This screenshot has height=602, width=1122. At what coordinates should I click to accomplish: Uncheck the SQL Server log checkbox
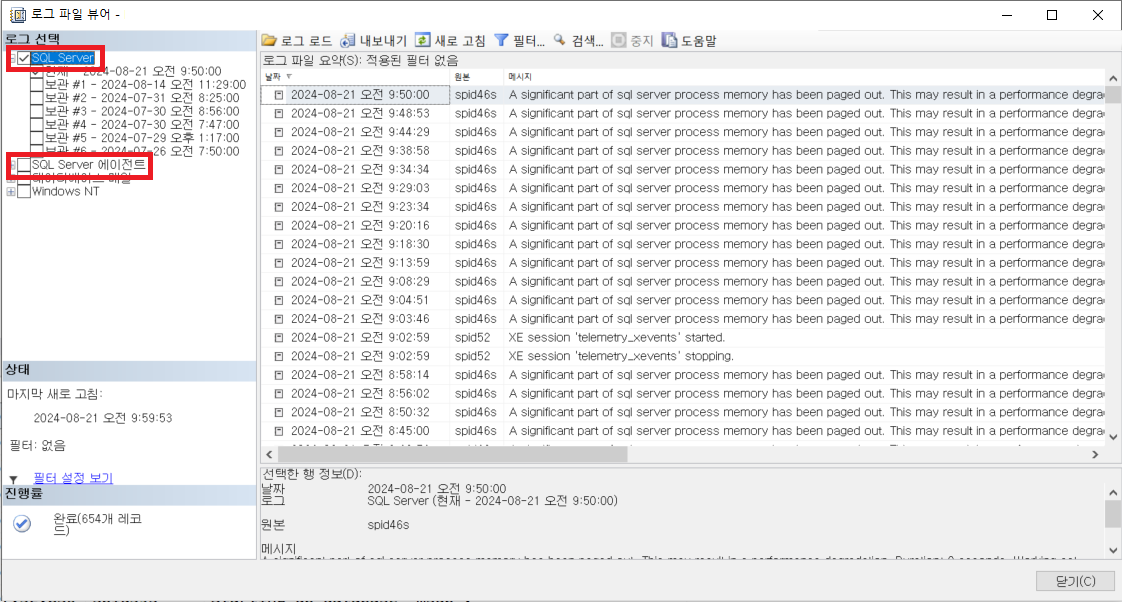pos(24,58)
